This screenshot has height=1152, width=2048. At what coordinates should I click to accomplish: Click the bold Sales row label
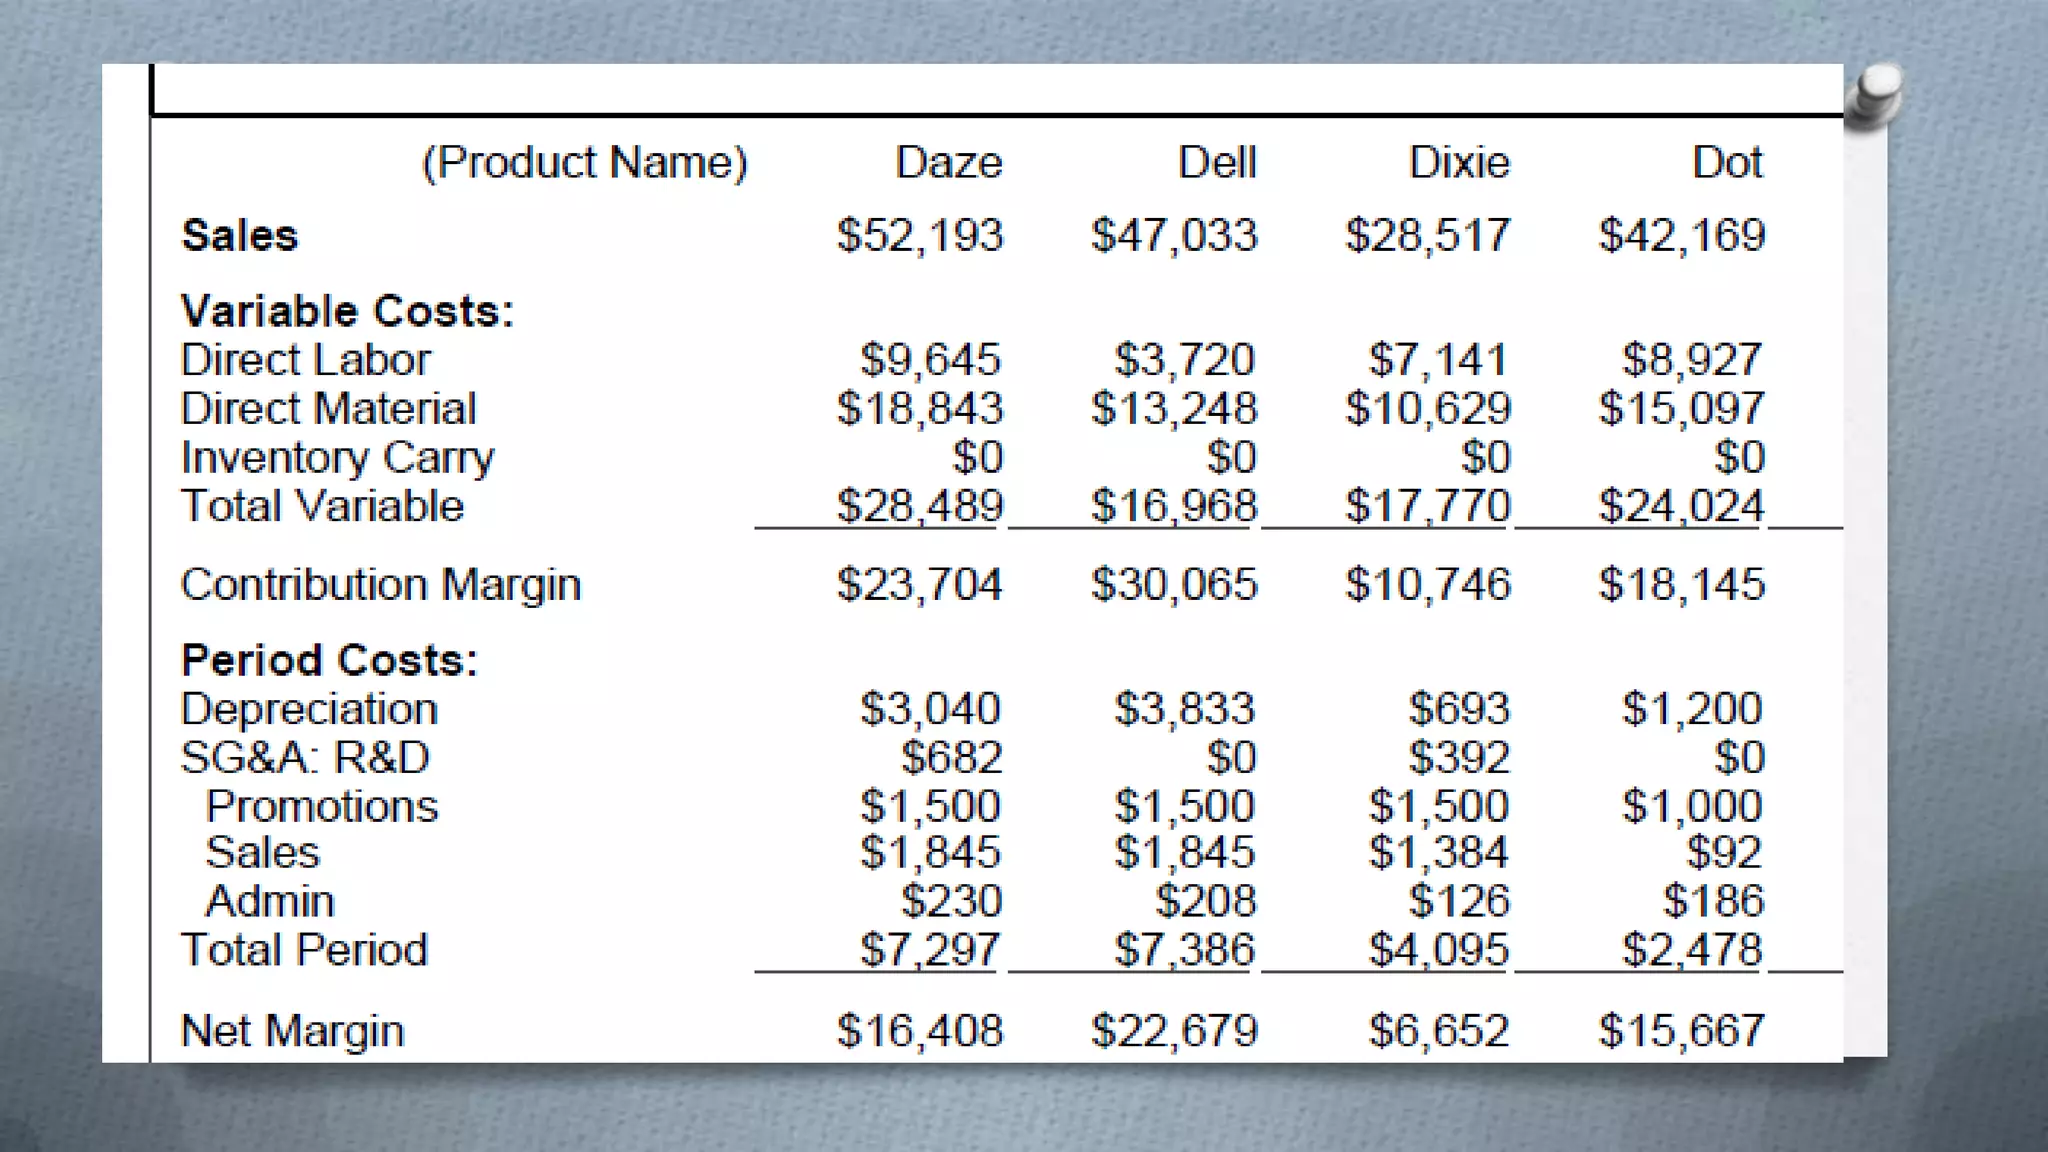[240, 236]
